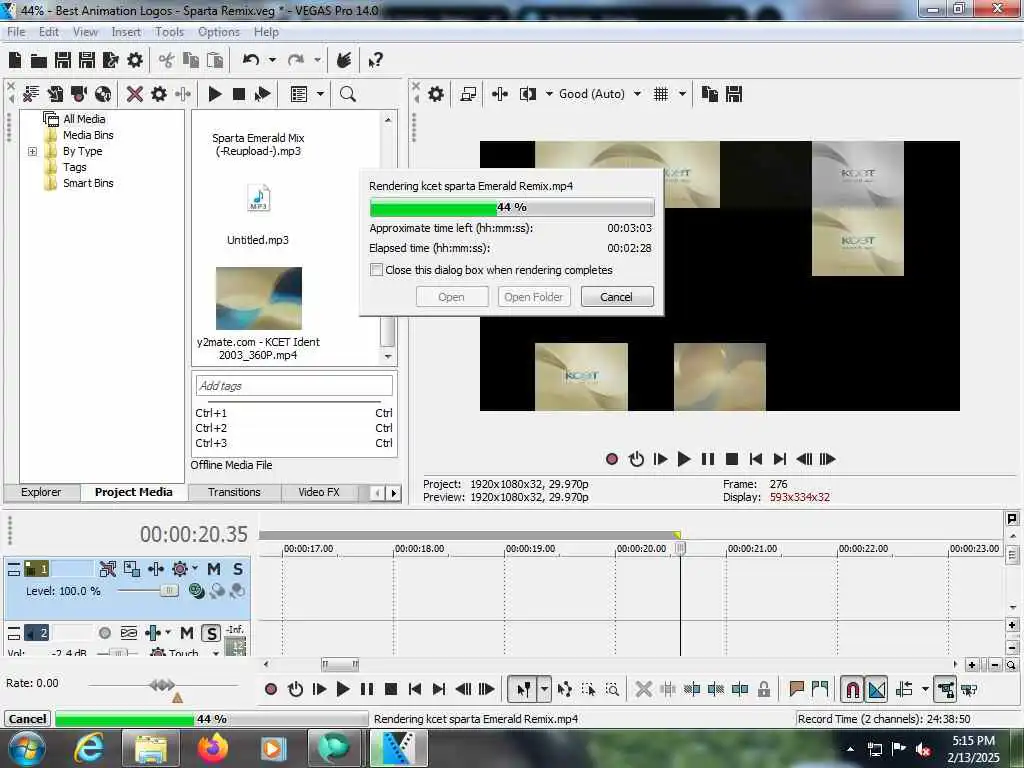Open Firefox from the Windows taskbar

[x=213, y=748]
